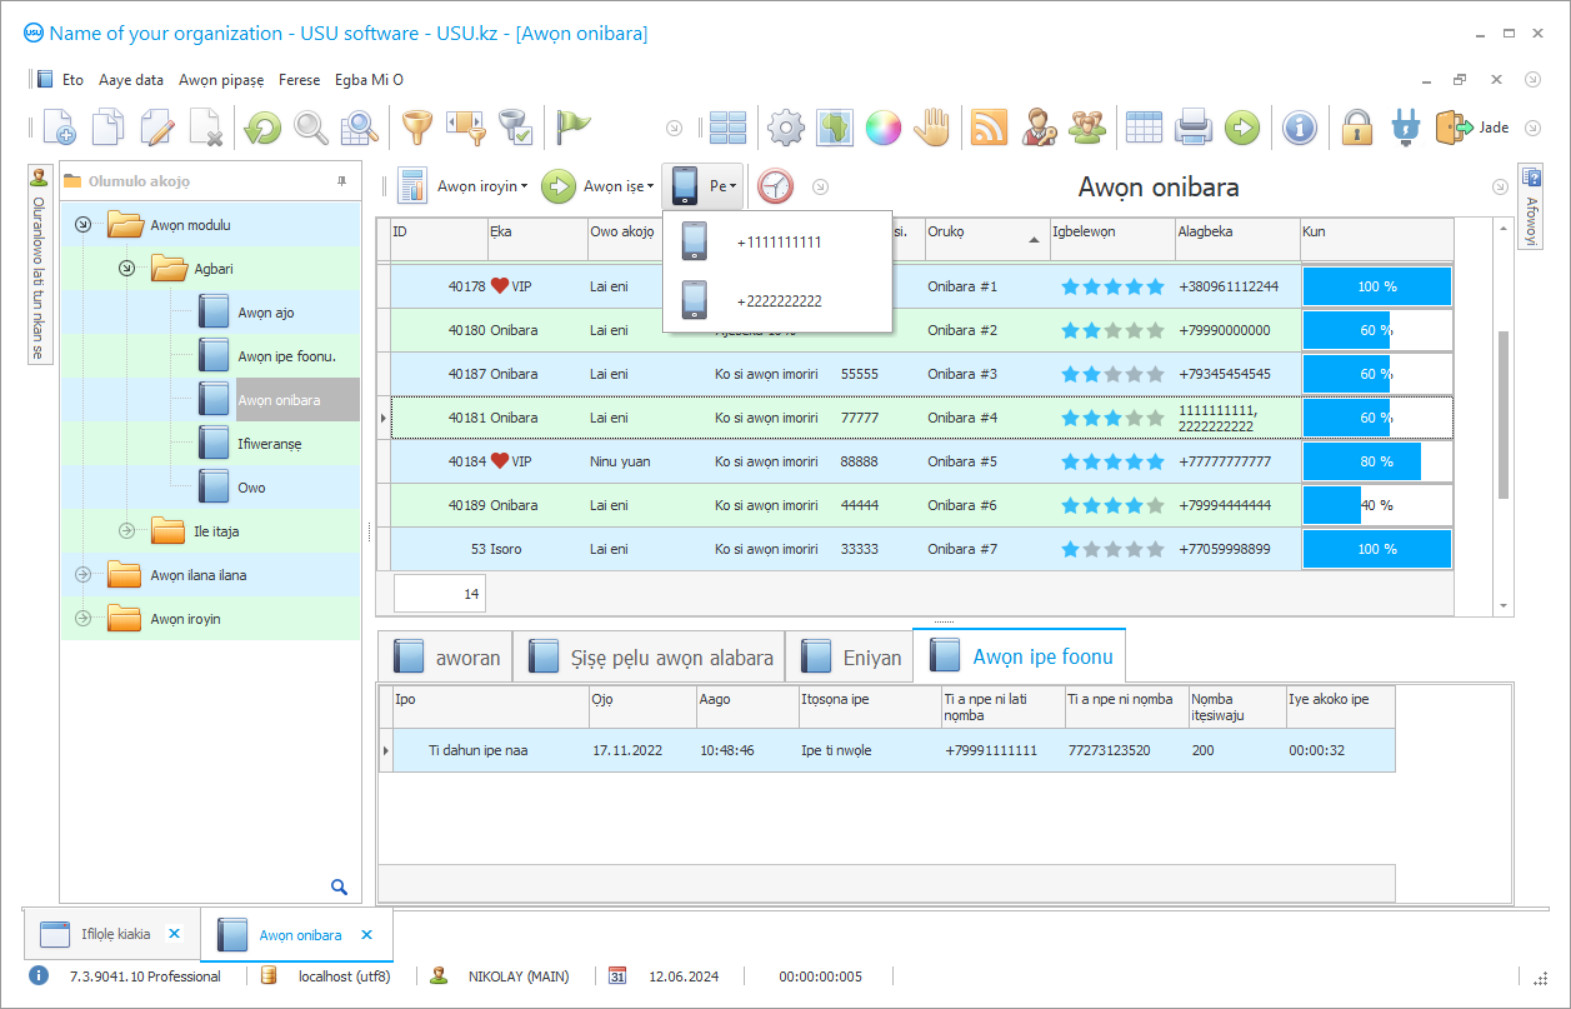
Task: Open the Aaye data menu
Action: (x=131, y=80)
